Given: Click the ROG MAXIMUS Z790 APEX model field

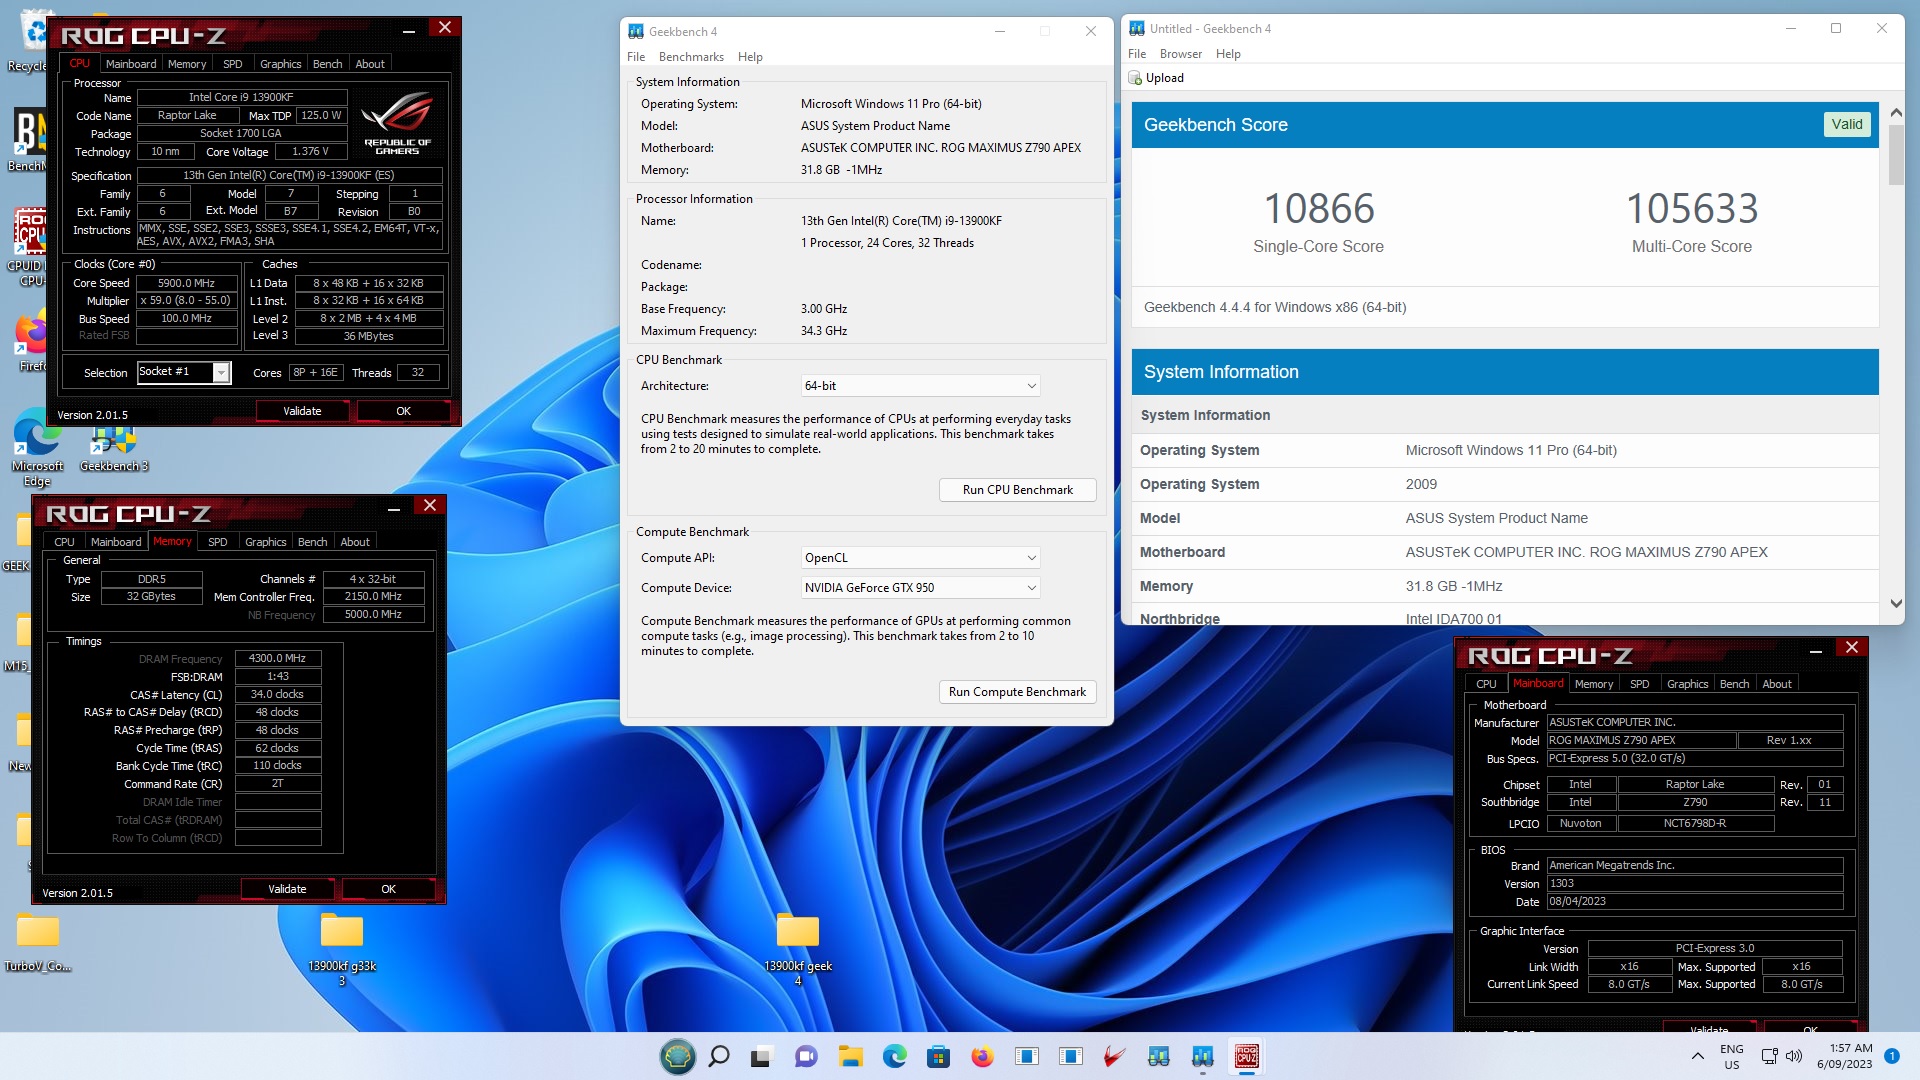Looking at the screenshot, I should pos(1641,740).
